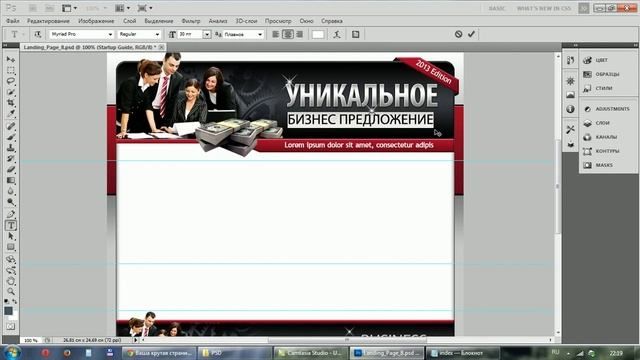Center the text alignment

tap(288, 34)
